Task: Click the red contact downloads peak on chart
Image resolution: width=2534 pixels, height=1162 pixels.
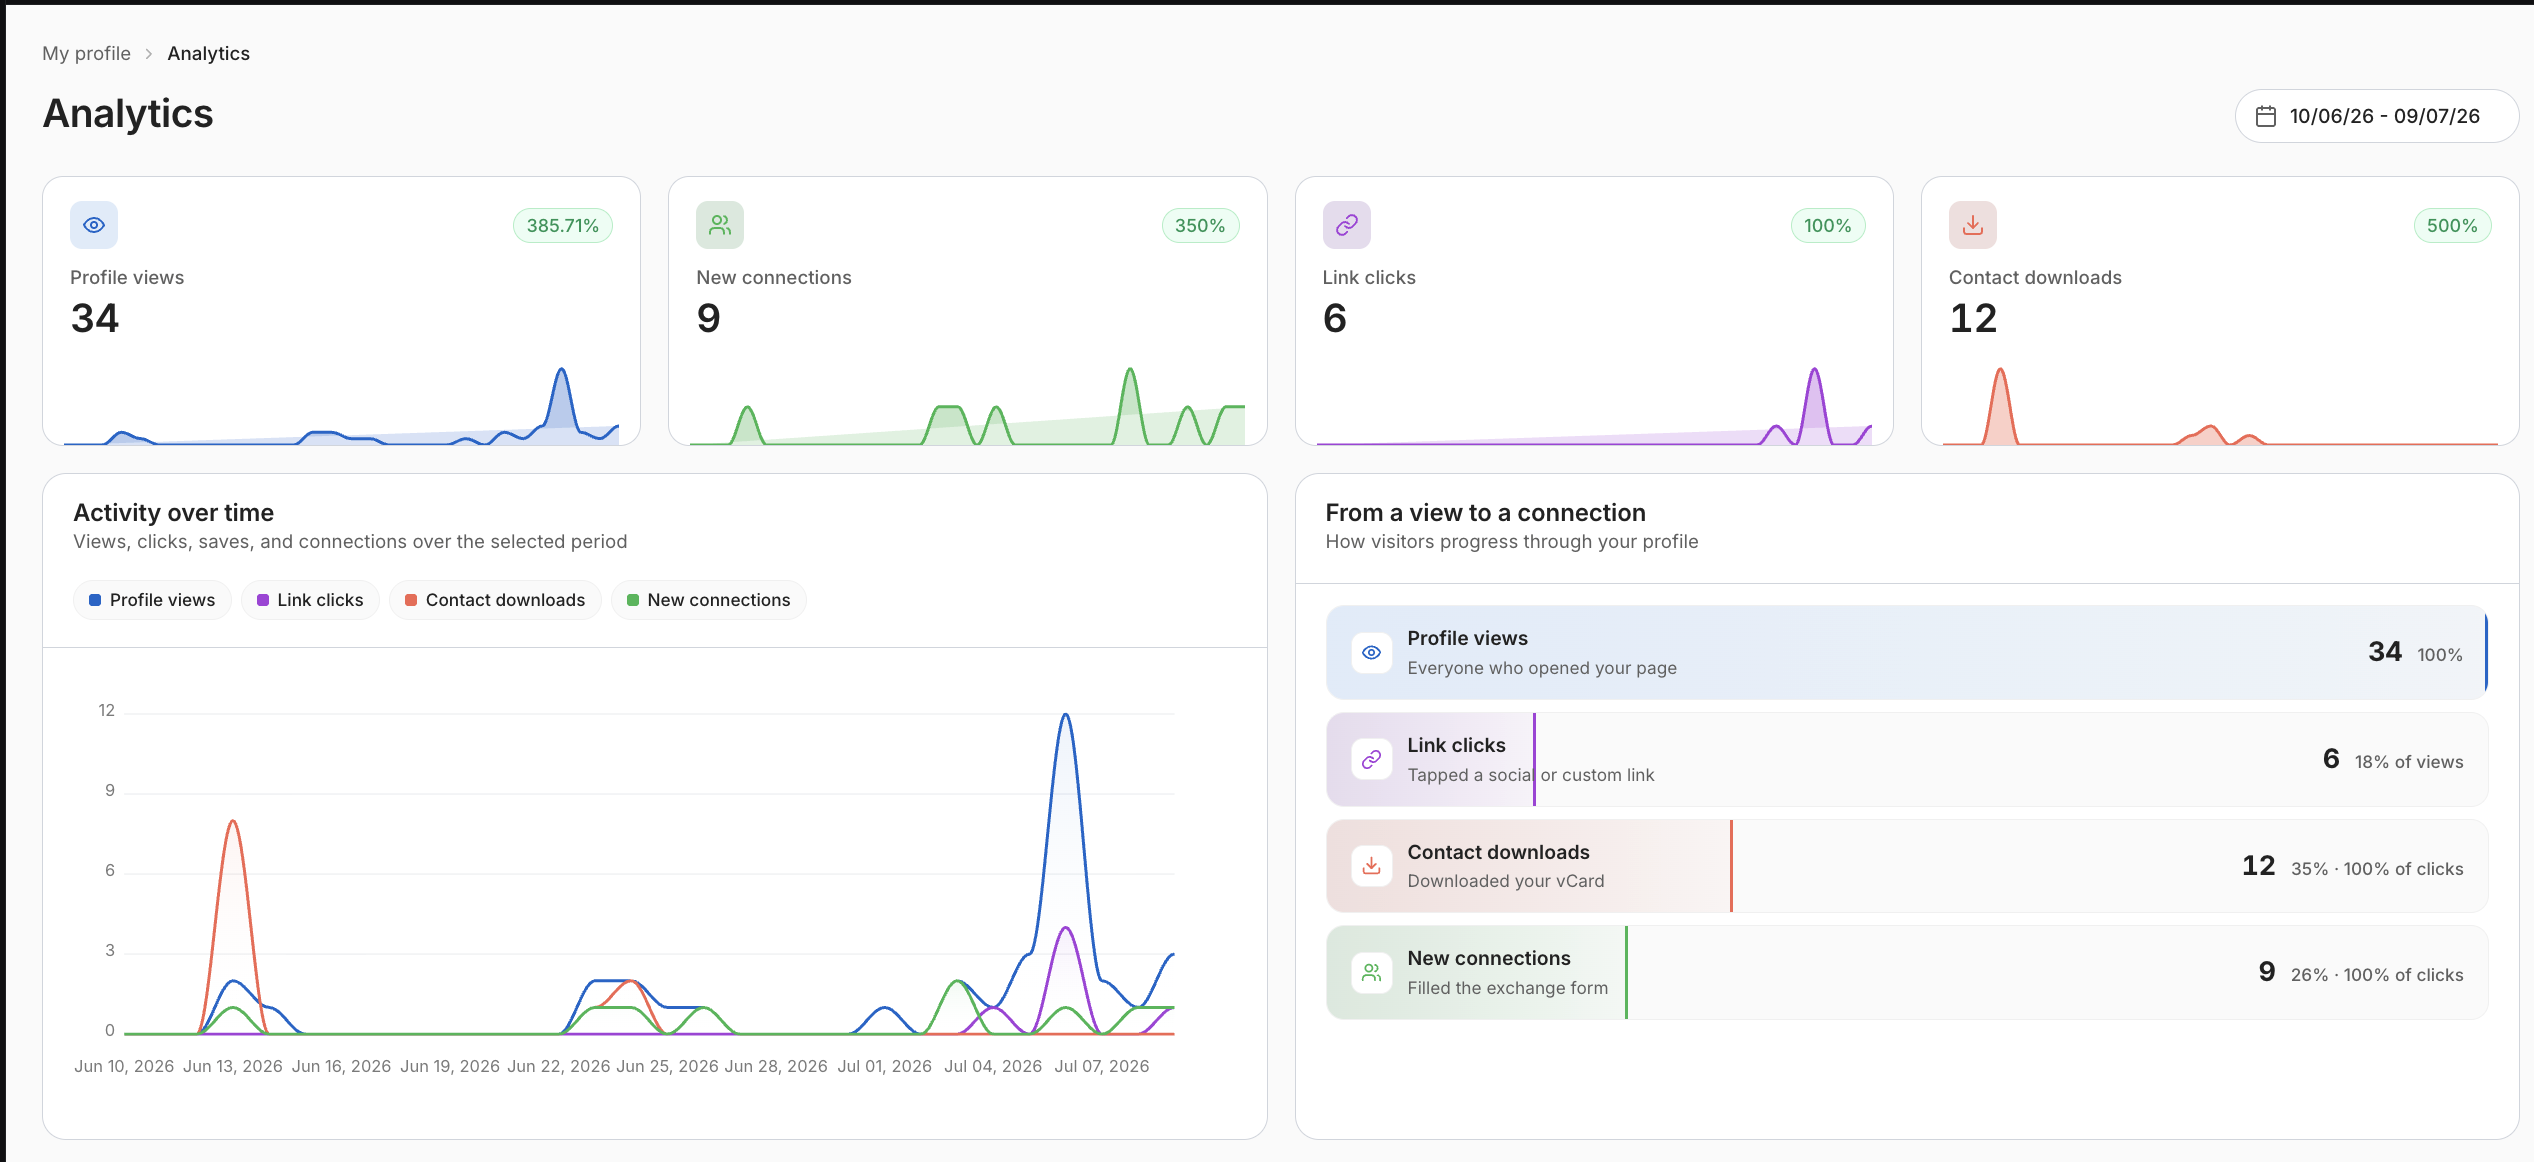Action: tap(233, 823)
